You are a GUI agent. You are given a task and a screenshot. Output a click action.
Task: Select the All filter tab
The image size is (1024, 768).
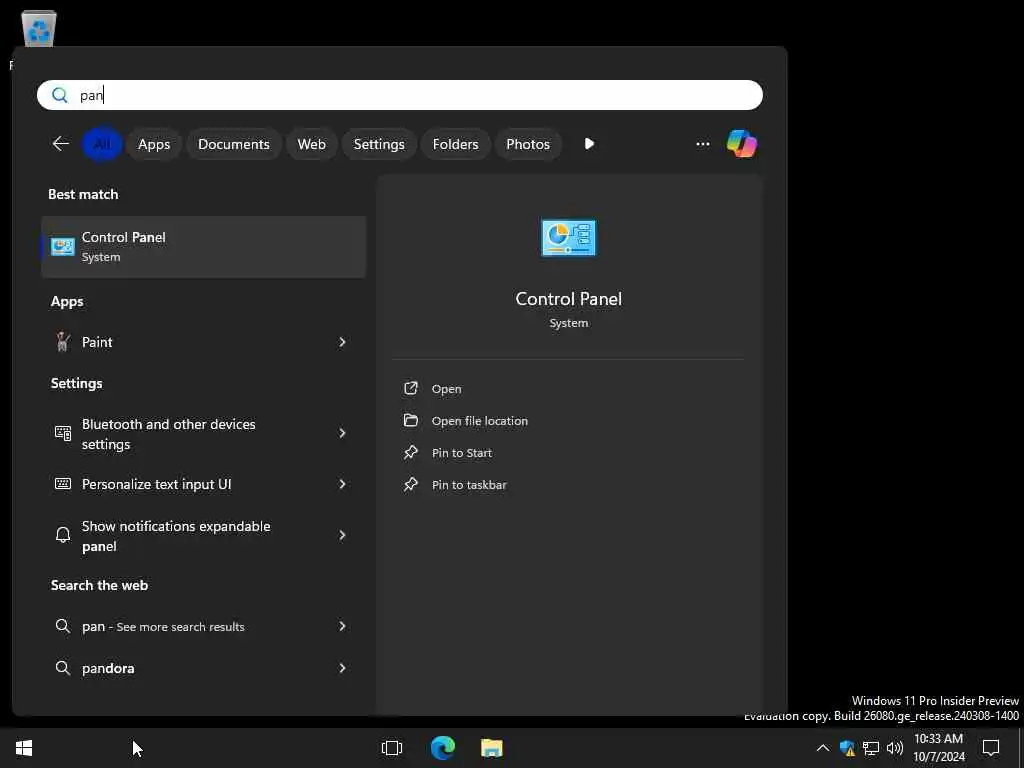pyautogui.click(x=102, y=144)
